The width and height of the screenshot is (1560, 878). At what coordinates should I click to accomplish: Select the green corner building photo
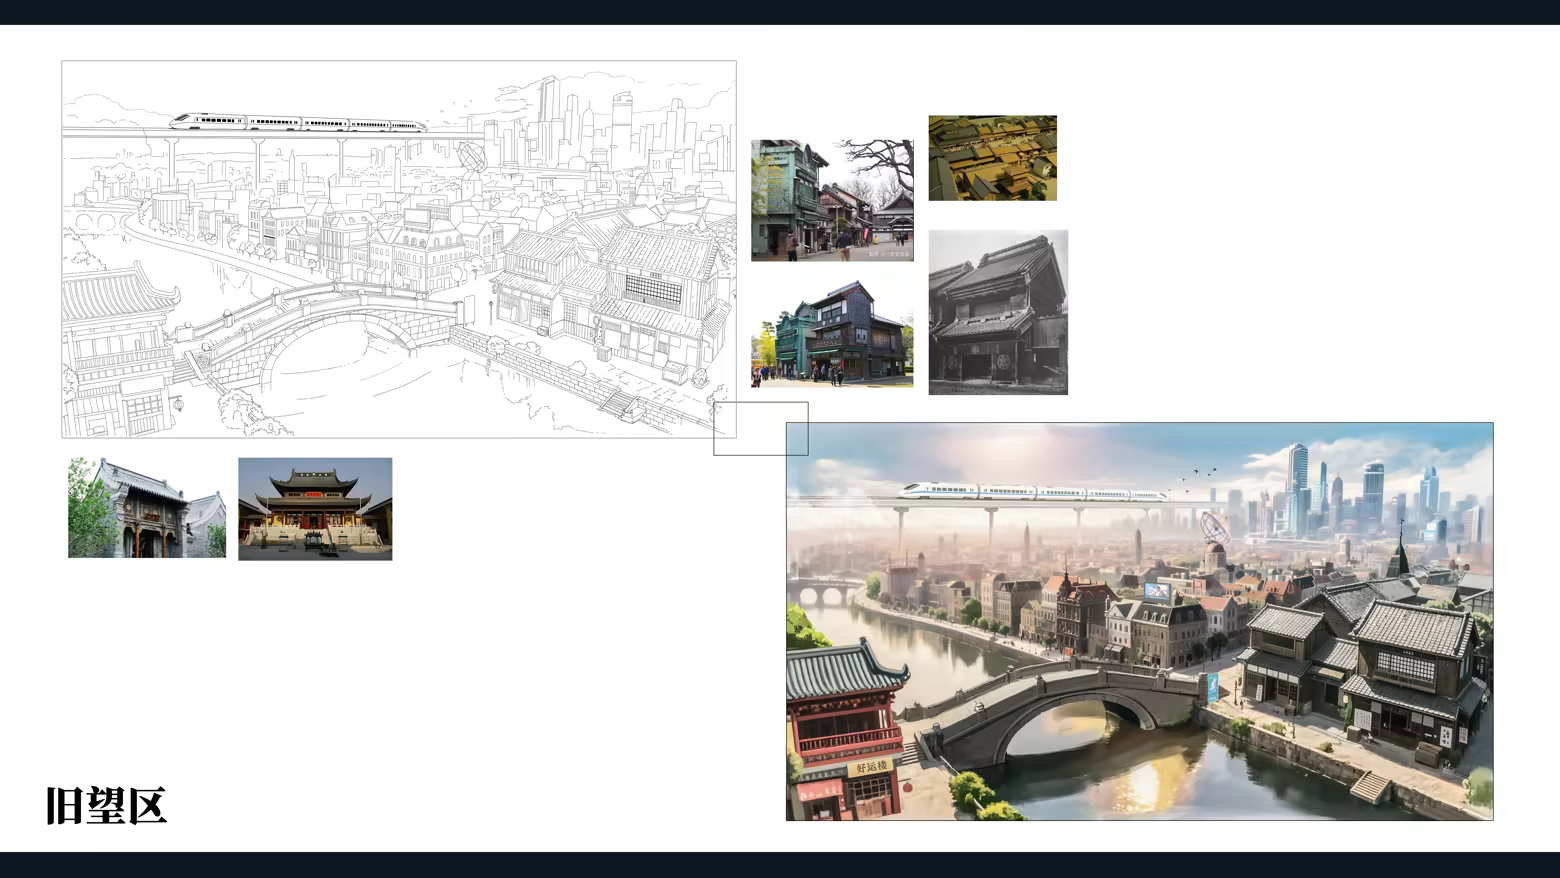coord(832,334)
